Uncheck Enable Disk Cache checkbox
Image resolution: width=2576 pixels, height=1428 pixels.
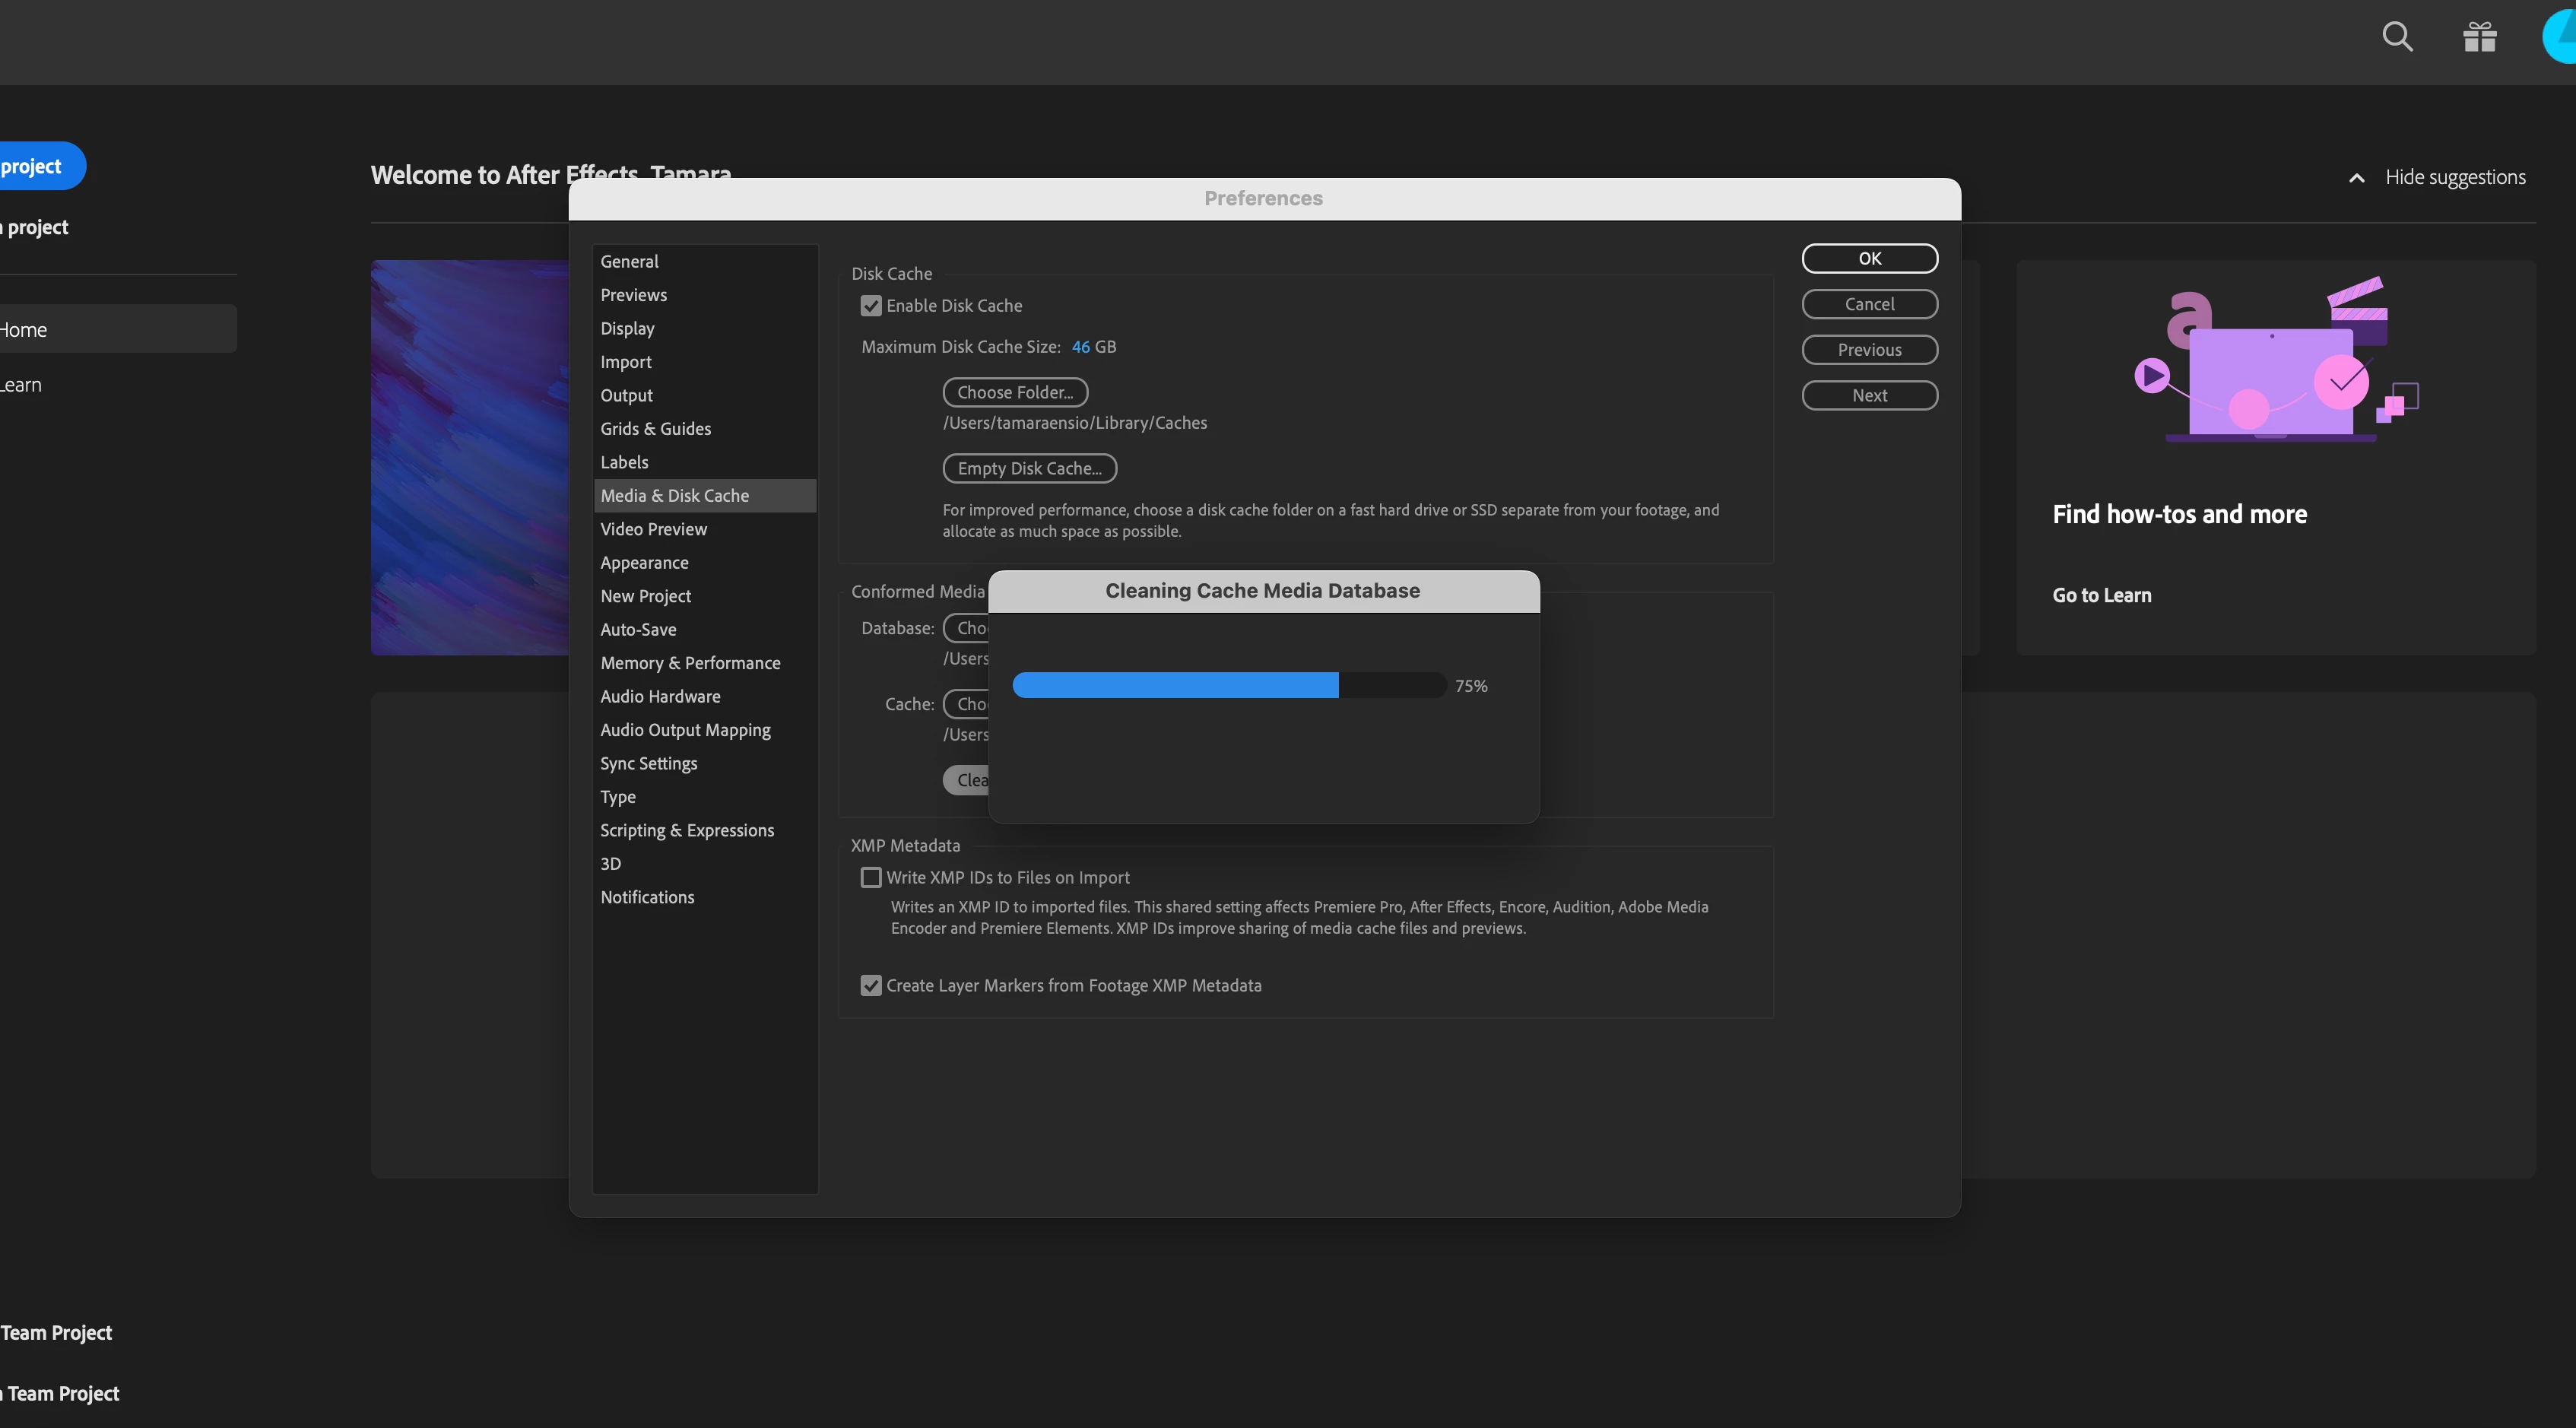click(871, 306)
